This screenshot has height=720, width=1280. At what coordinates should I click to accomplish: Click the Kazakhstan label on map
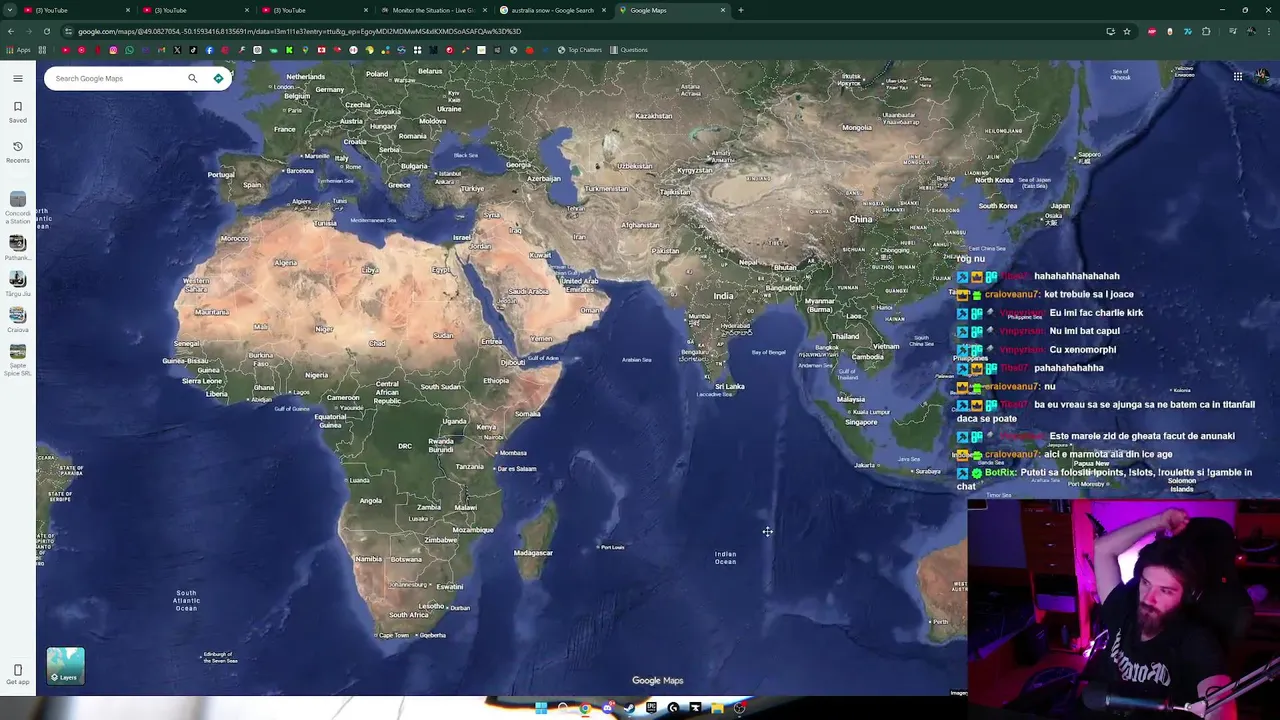(653, 116)
